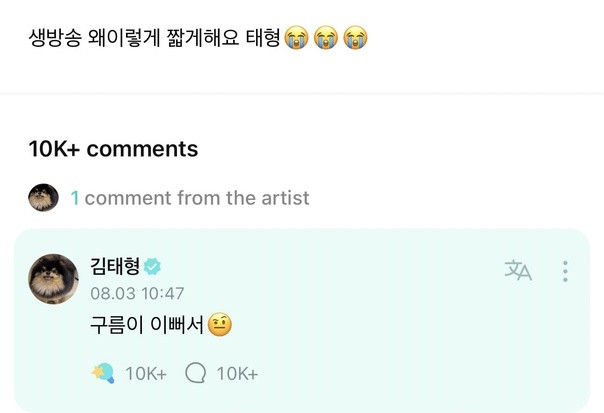Translate the artist's comment with translate icon
604x413 pixels.
[x=518, y=270]
